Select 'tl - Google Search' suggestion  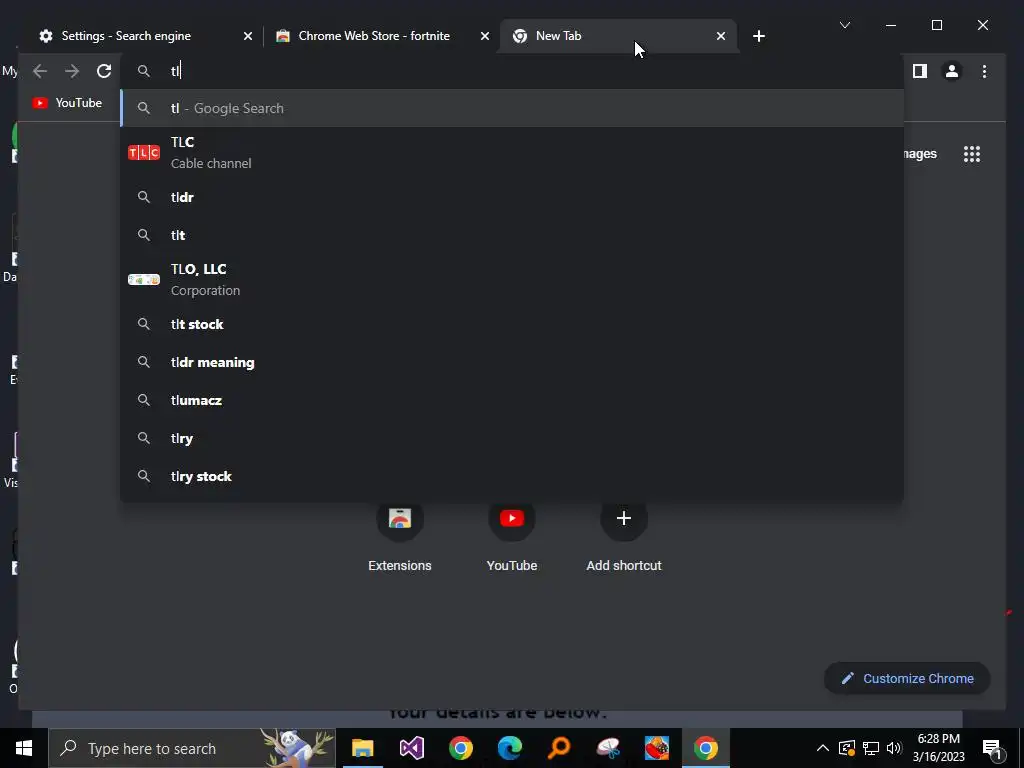coord(512,108)
